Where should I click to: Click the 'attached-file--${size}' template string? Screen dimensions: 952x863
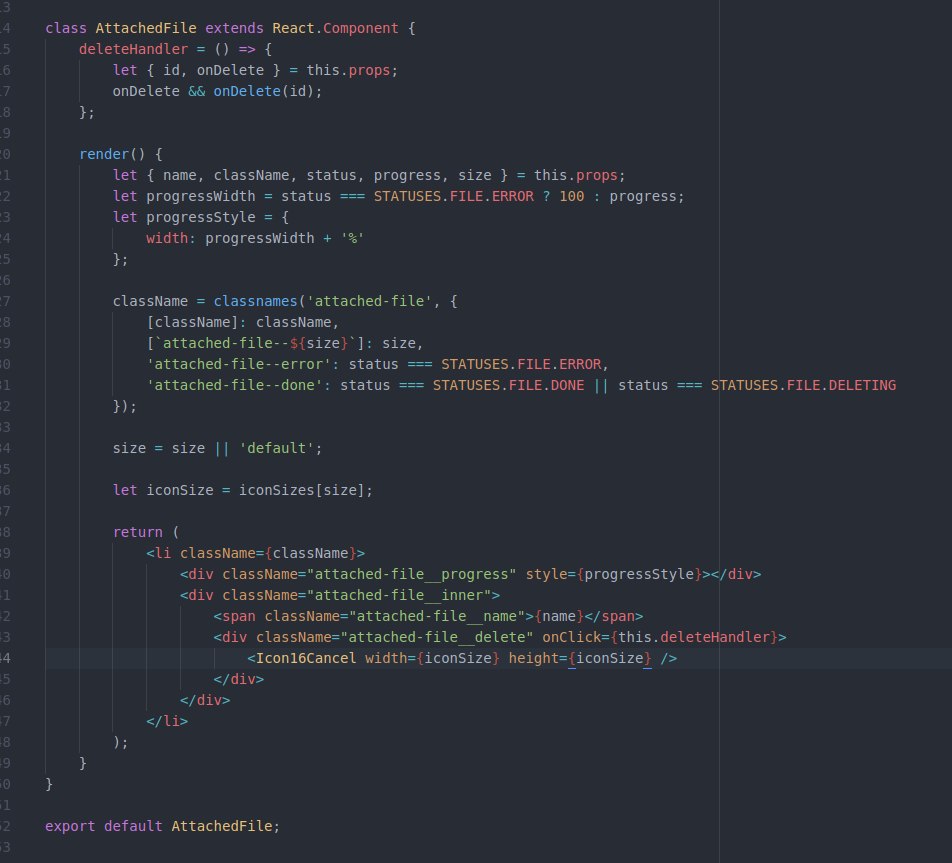point(255,343)
